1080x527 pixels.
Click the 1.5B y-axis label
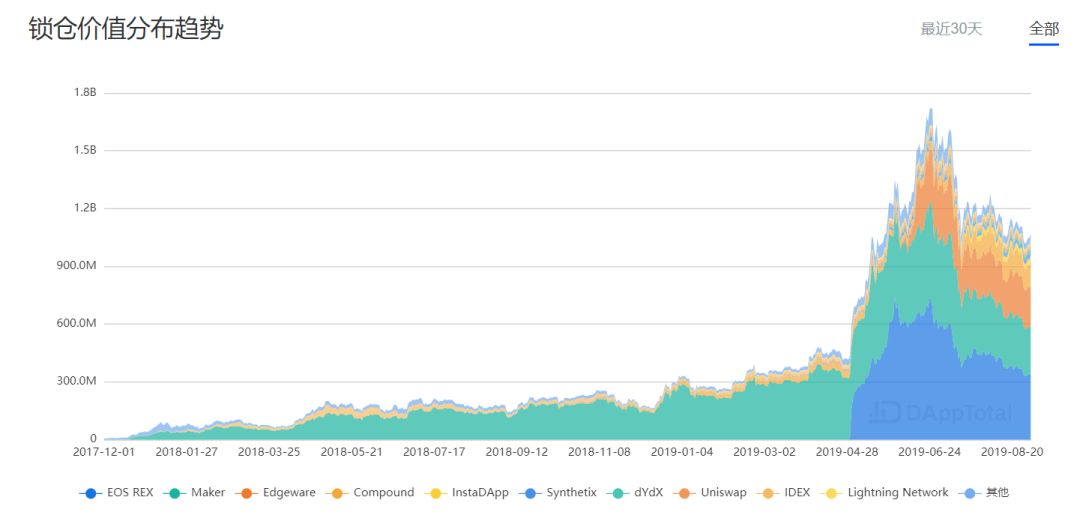pyautogui.click(x=85, y=151)
